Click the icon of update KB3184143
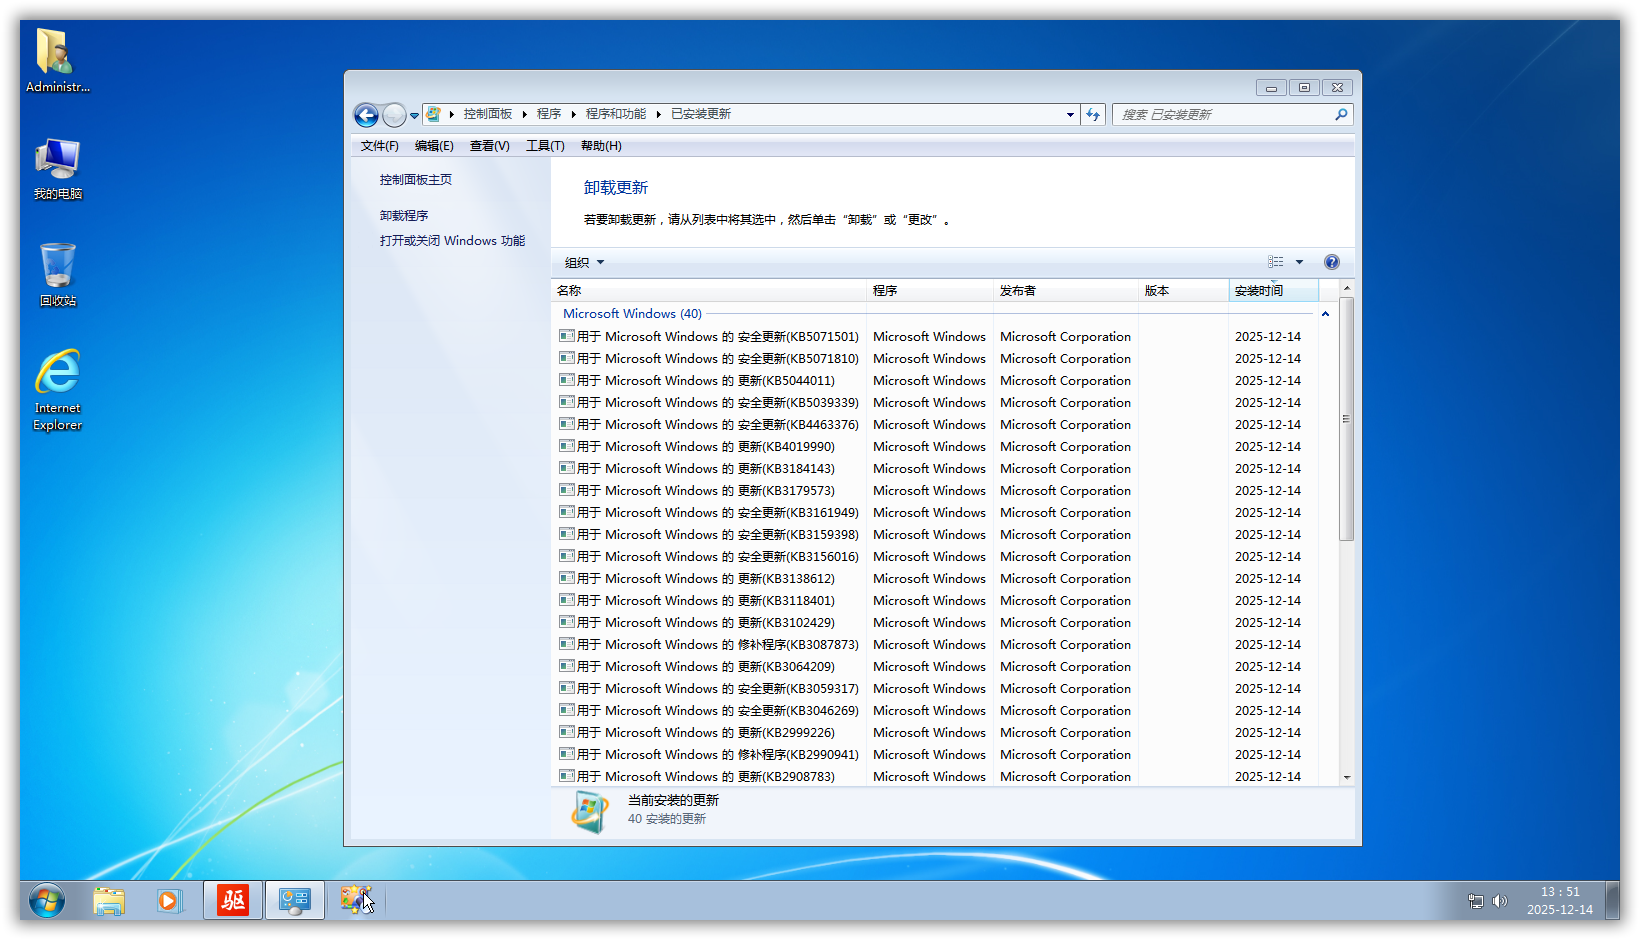 click(x=567, y=468)
